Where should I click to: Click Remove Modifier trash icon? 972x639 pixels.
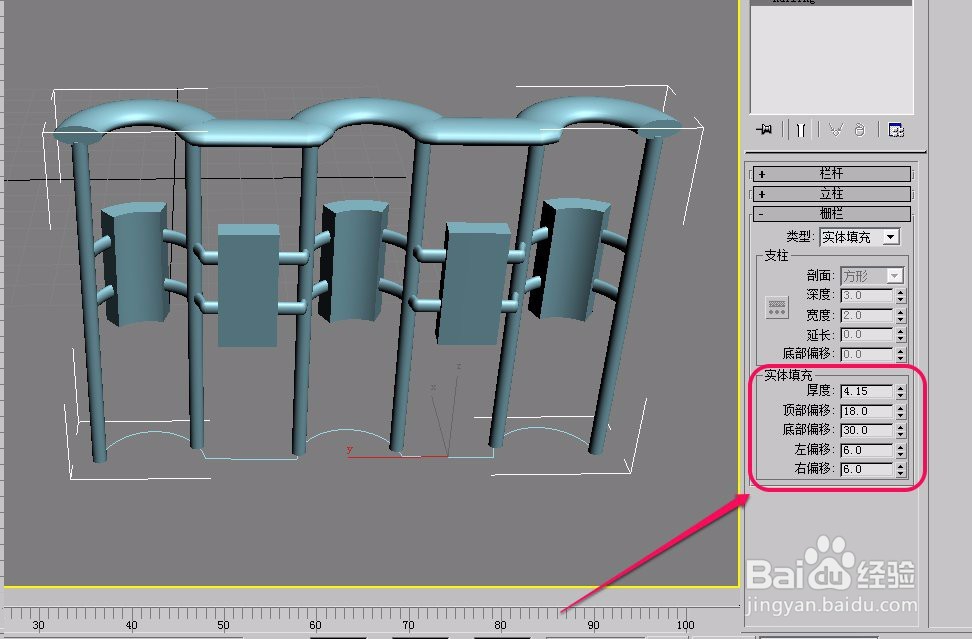pyautogui.click(x=859, y=130)
